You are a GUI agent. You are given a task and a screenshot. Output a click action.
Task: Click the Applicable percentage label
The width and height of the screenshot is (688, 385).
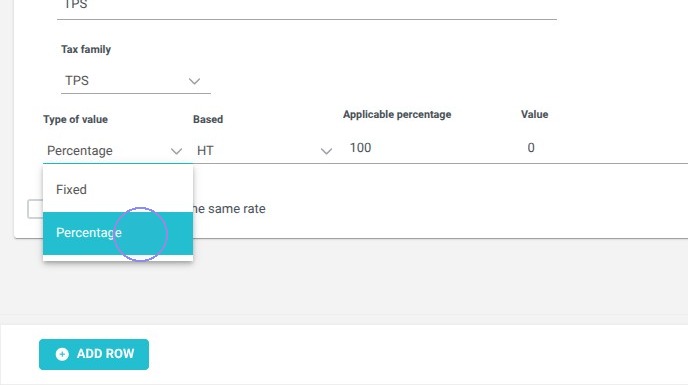[x=397, y=115]
